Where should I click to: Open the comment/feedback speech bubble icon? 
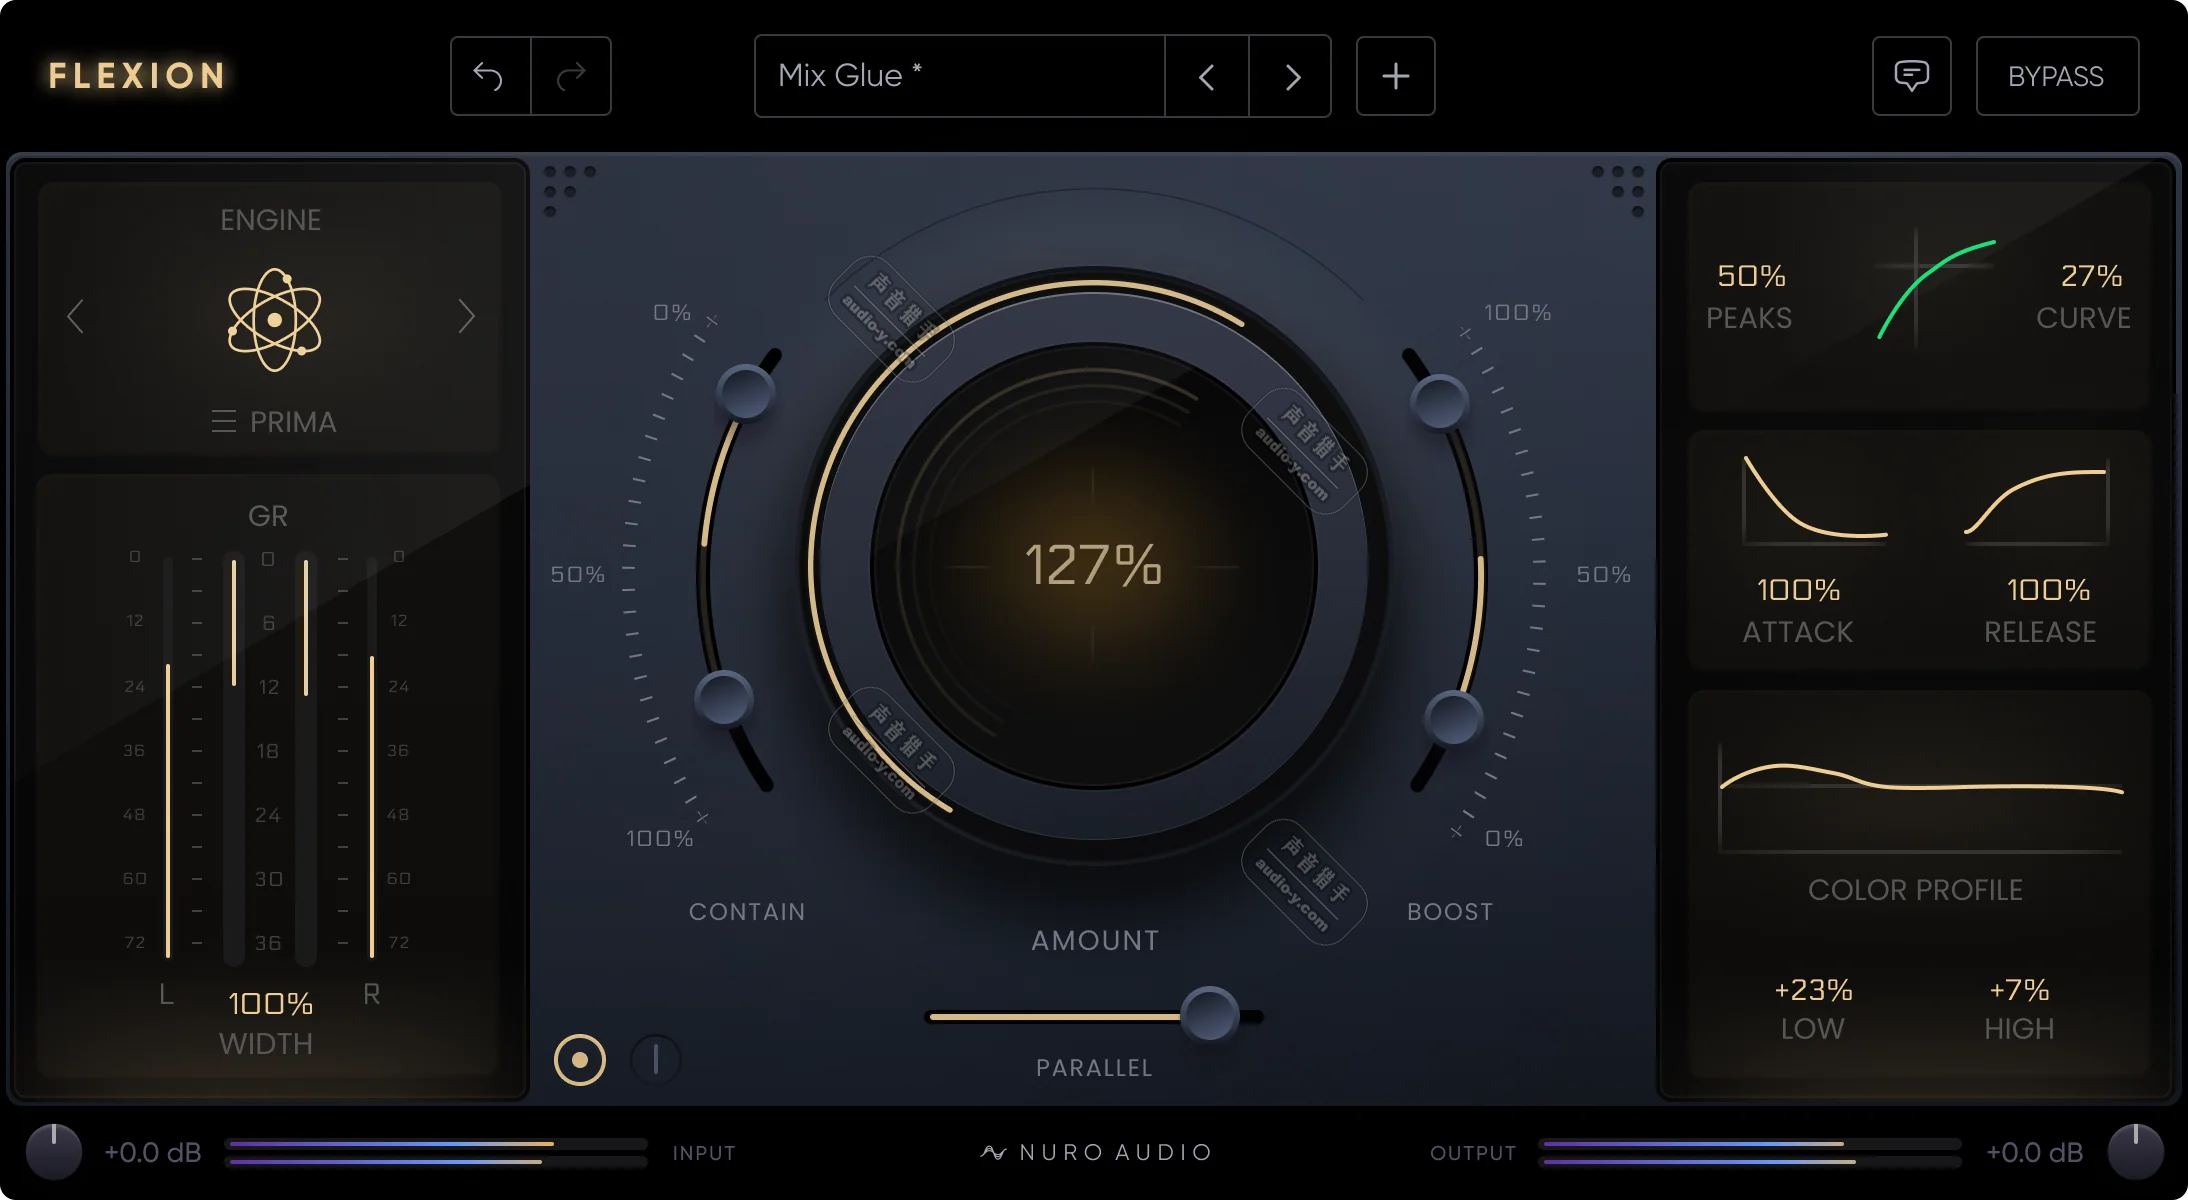point(1911,76)
